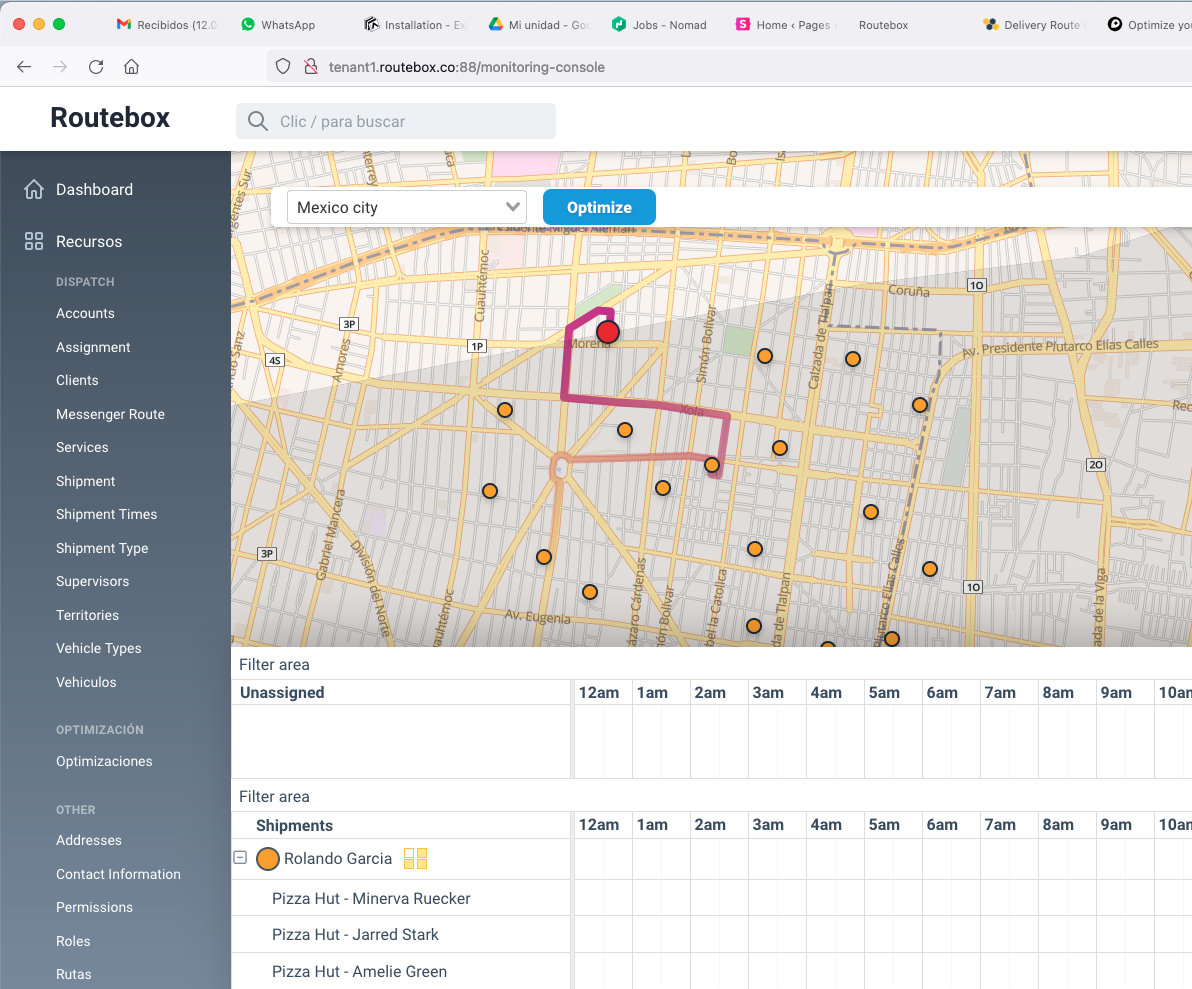Click the browser home icon
The image size is (1192, 989).
coord(131,67)
